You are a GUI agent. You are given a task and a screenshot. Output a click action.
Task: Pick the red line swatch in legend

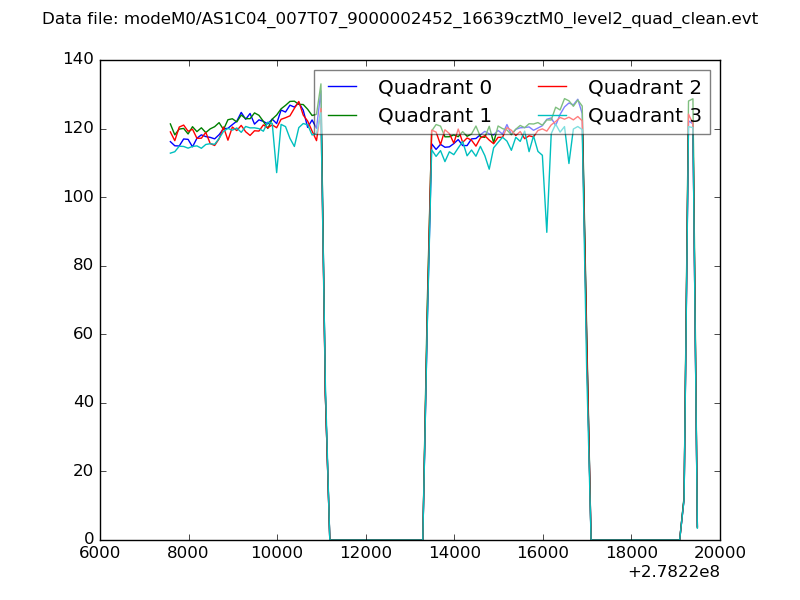[x=553, y=88]
